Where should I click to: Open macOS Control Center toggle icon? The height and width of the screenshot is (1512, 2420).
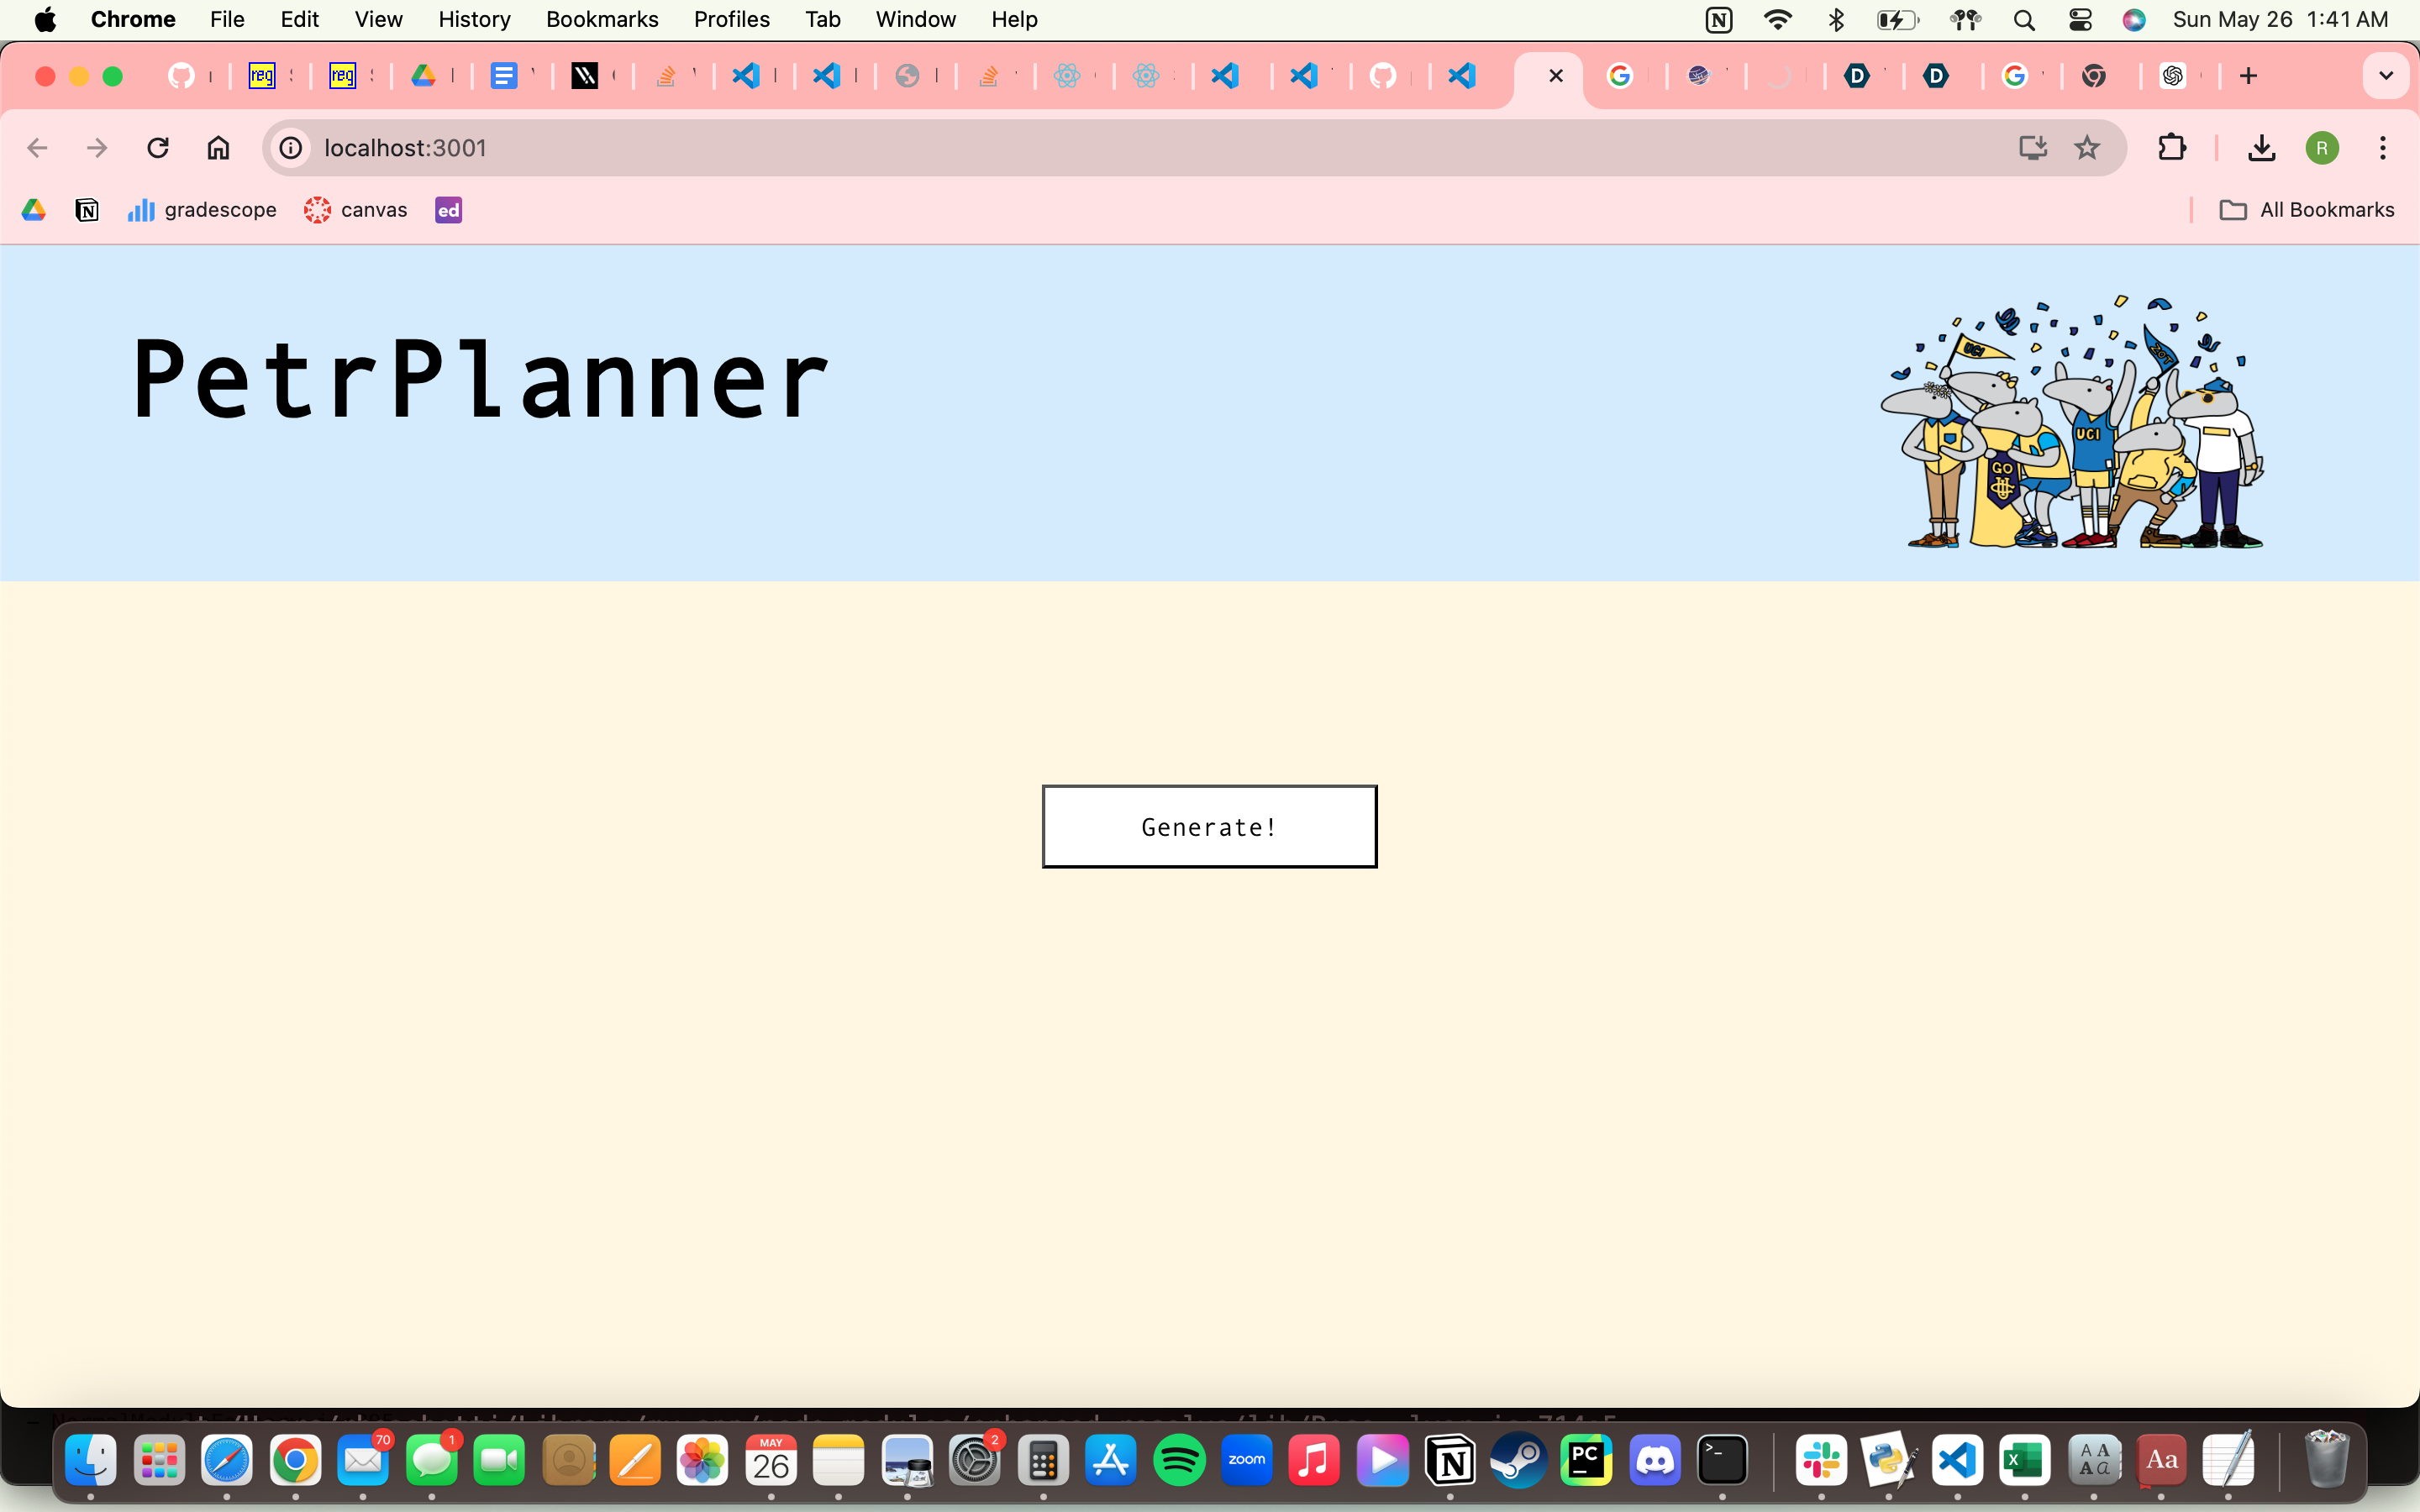pos(2080,19)
